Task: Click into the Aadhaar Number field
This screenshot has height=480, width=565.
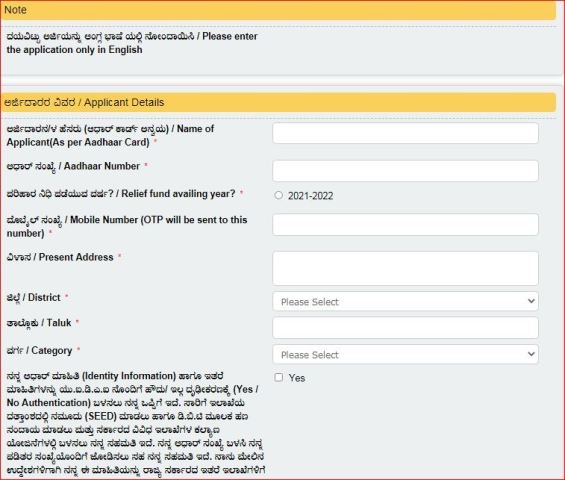Action: tap(405, 171)
